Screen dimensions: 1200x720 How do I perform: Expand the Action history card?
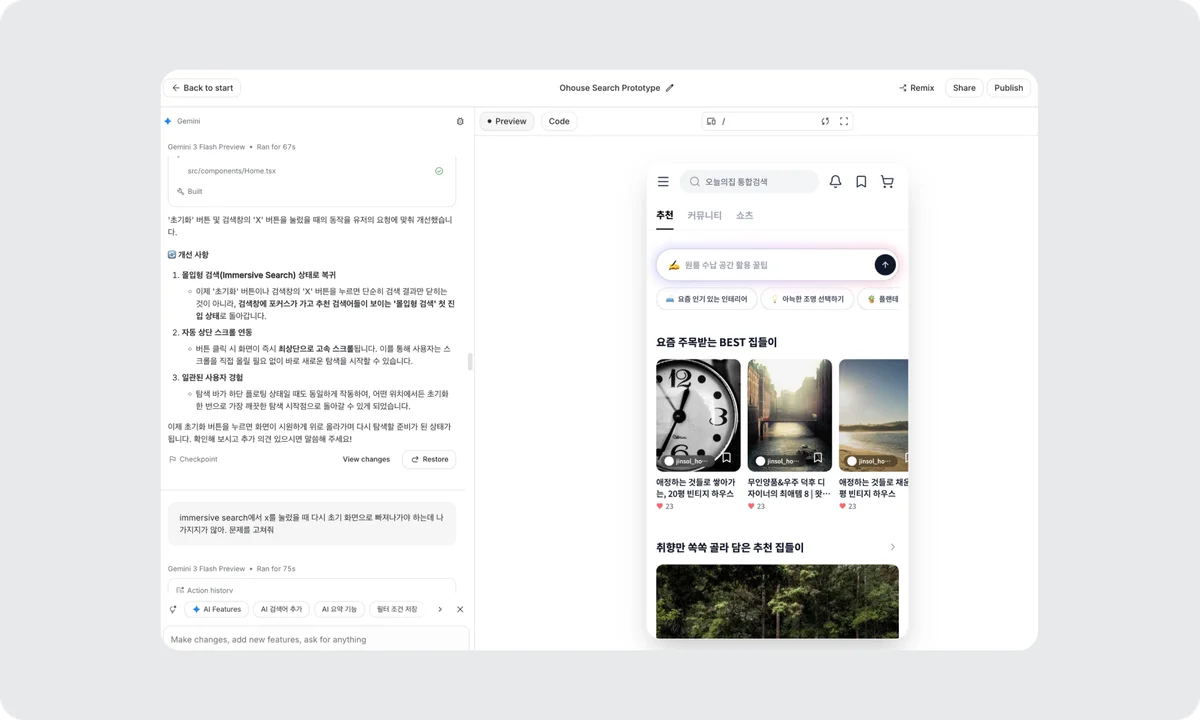[x=312, y=588]
